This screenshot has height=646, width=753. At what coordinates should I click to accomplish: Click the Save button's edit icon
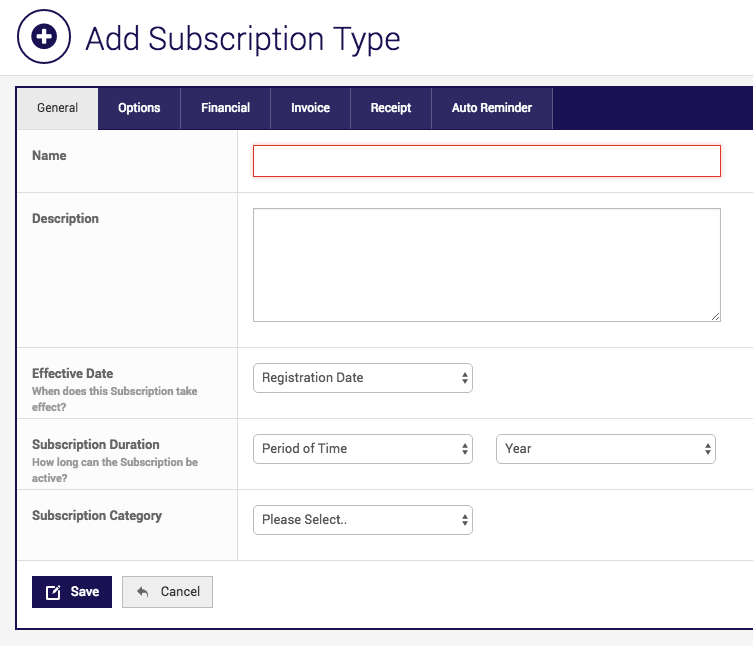pyautogui.click(x=54, y=592)
